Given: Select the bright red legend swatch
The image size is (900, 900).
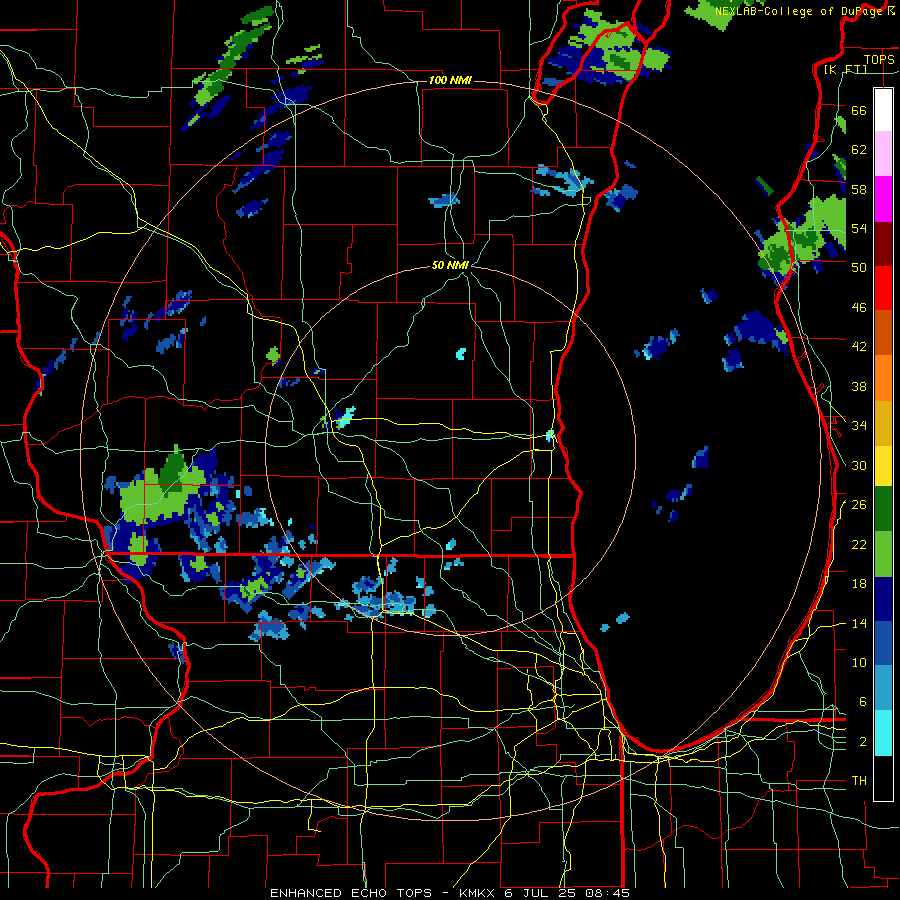Looking at the screenshot, I should click(883, 288).
